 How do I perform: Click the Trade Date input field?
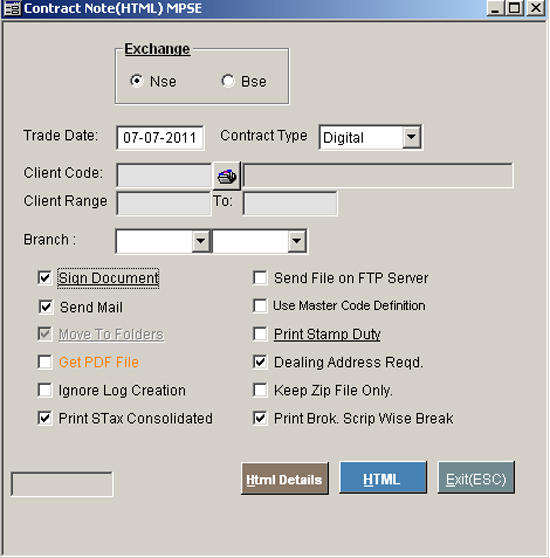pos(160,138)
